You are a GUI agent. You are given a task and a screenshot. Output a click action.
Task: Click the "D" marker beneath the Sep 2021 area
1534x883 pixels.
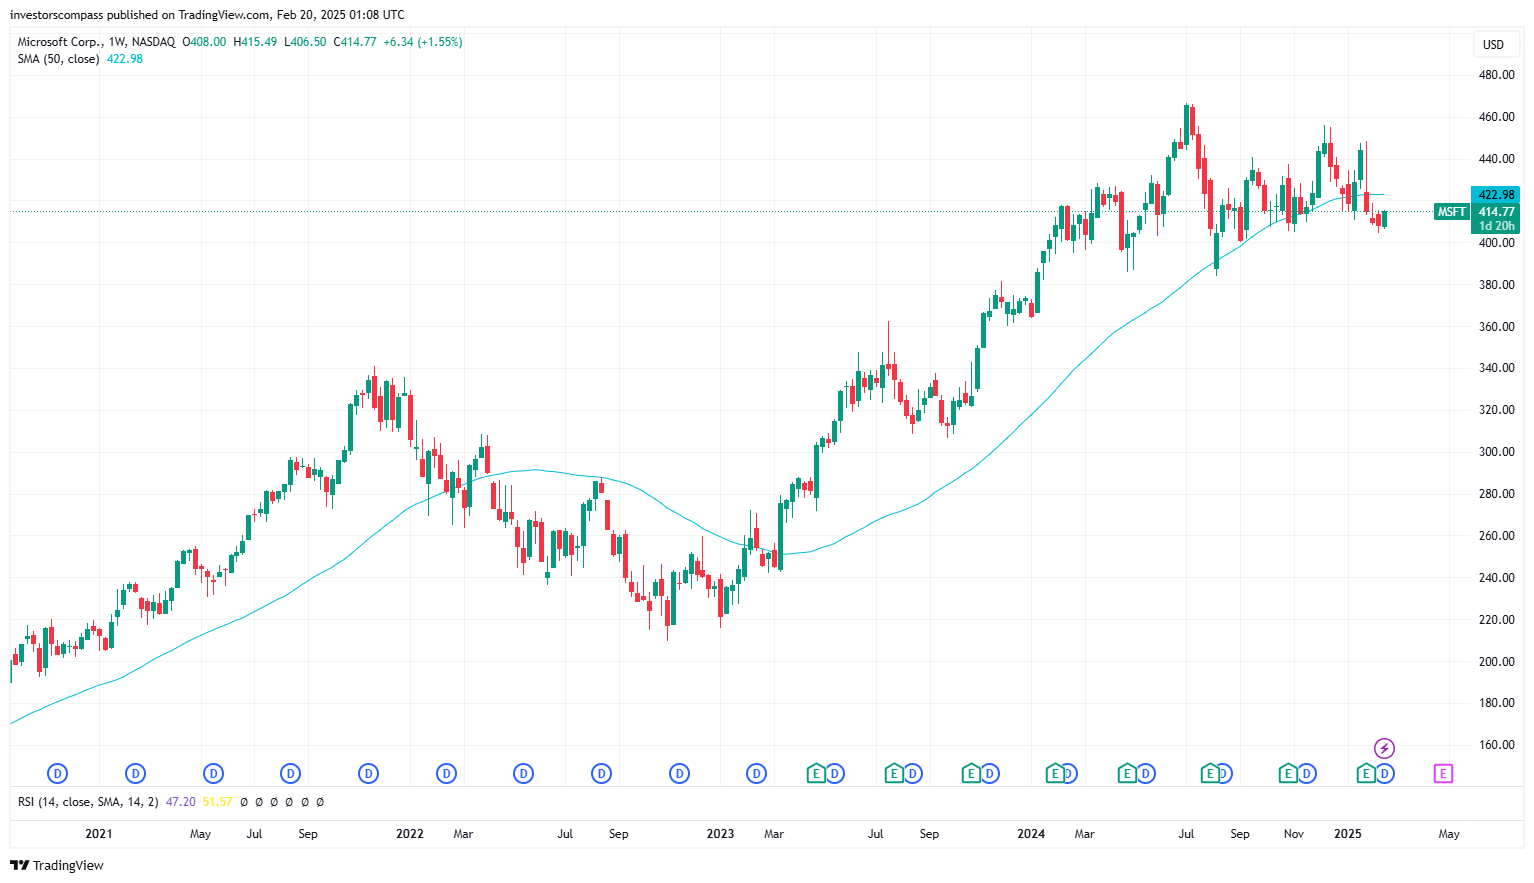point(290,773)
